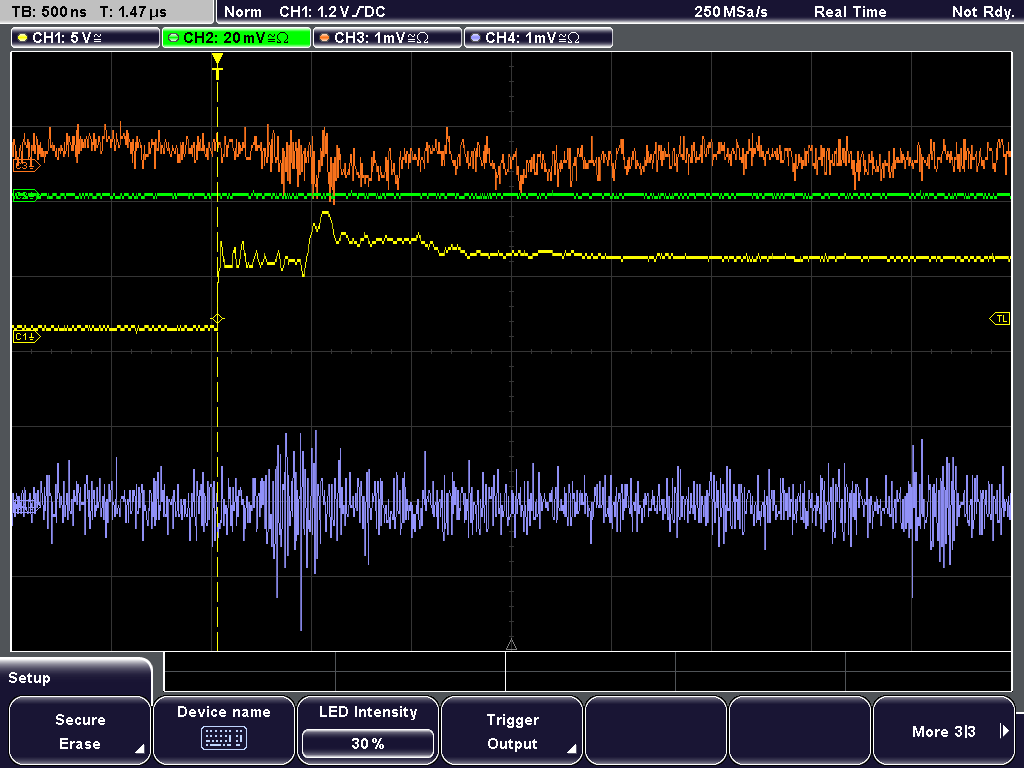1024x768 pixels.
Task: Open the Trigger Output menu
Action: (x=512, y=731)
